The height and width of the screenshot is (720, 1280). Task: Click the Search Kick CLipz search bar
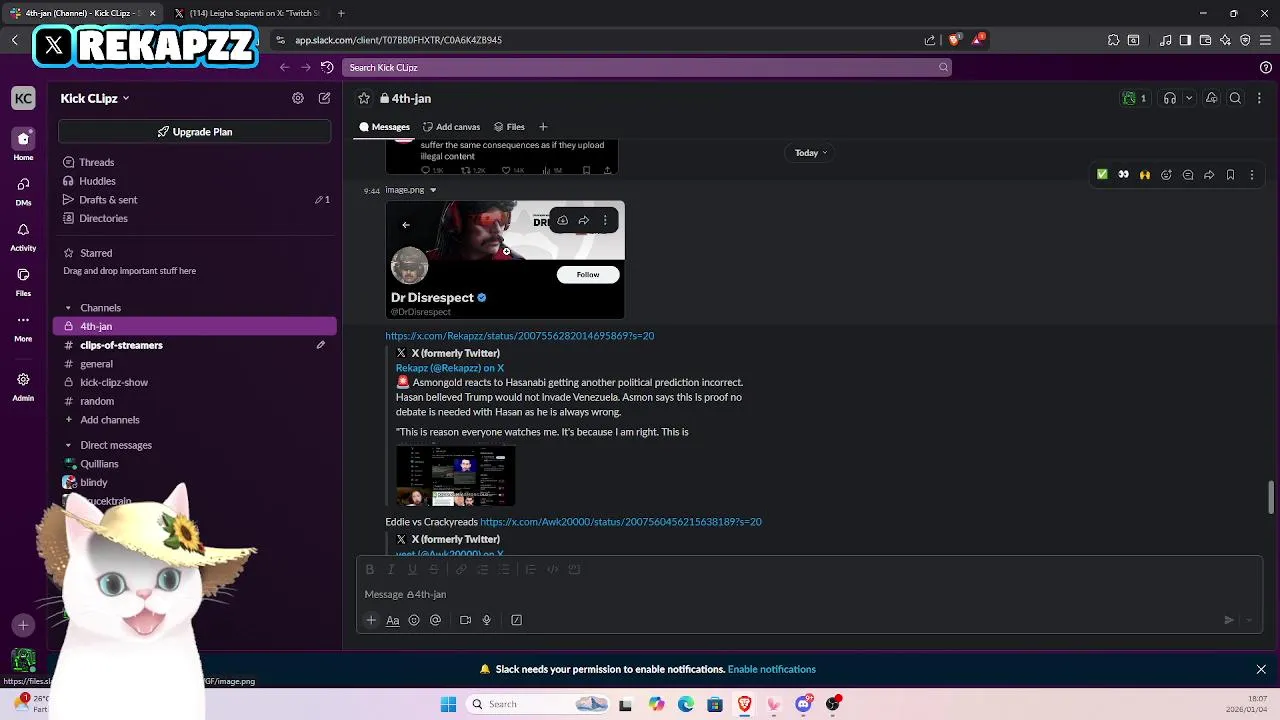tap(646, 67)
